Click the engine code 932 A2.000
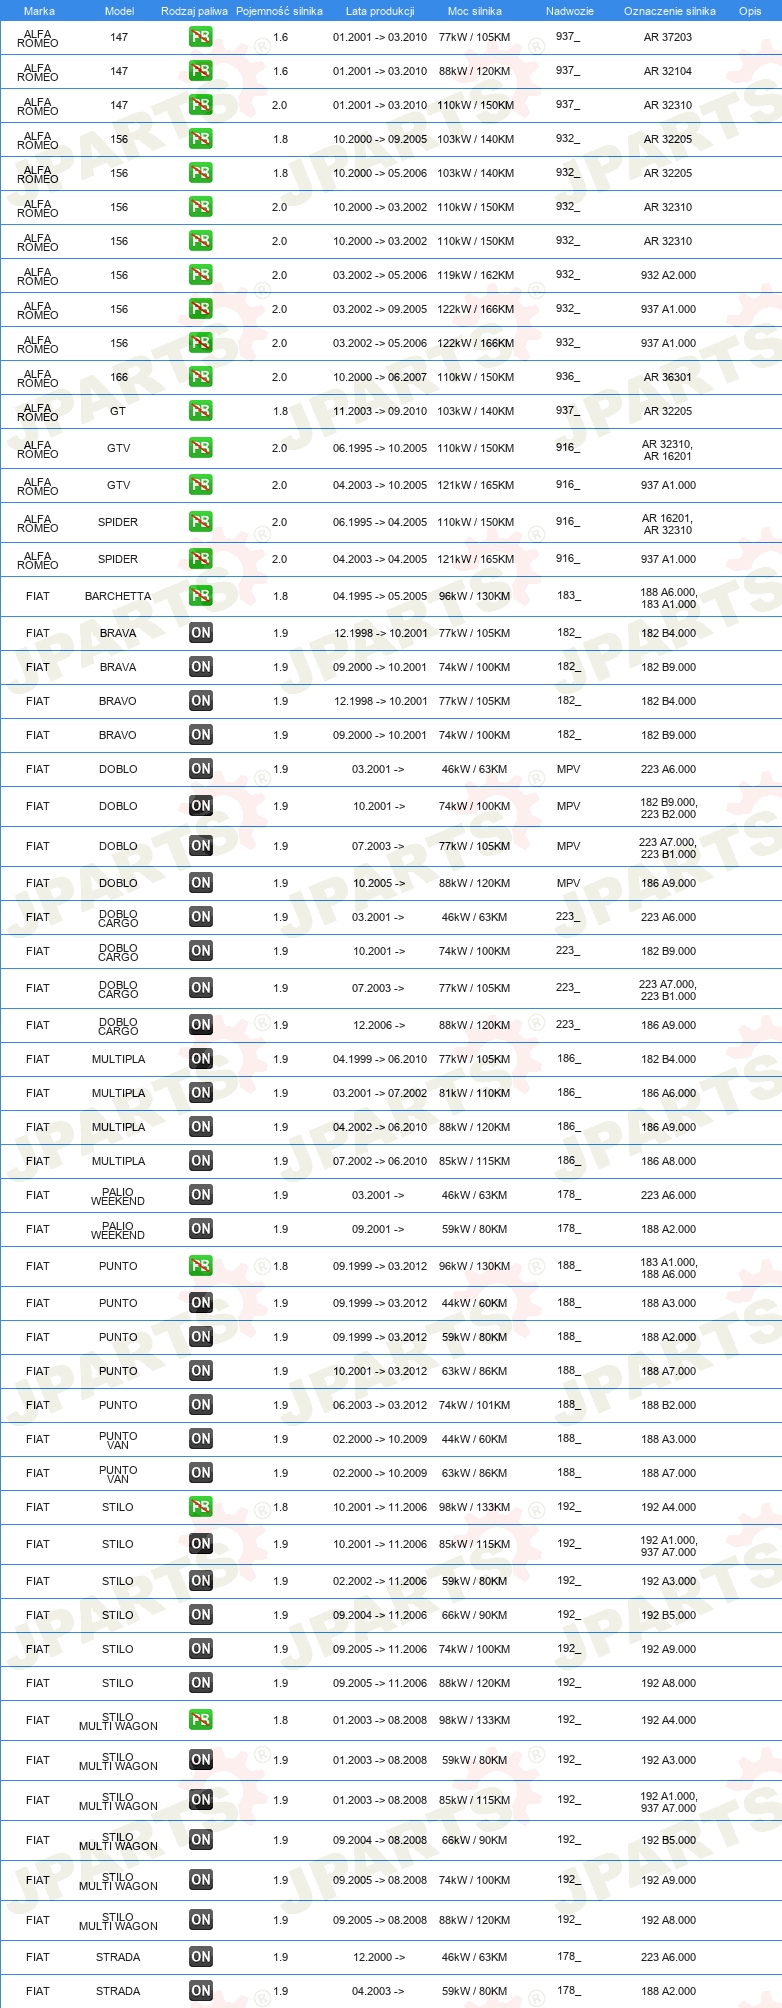The height and width of the screenshot is (2008, 782). click(669, 275)
